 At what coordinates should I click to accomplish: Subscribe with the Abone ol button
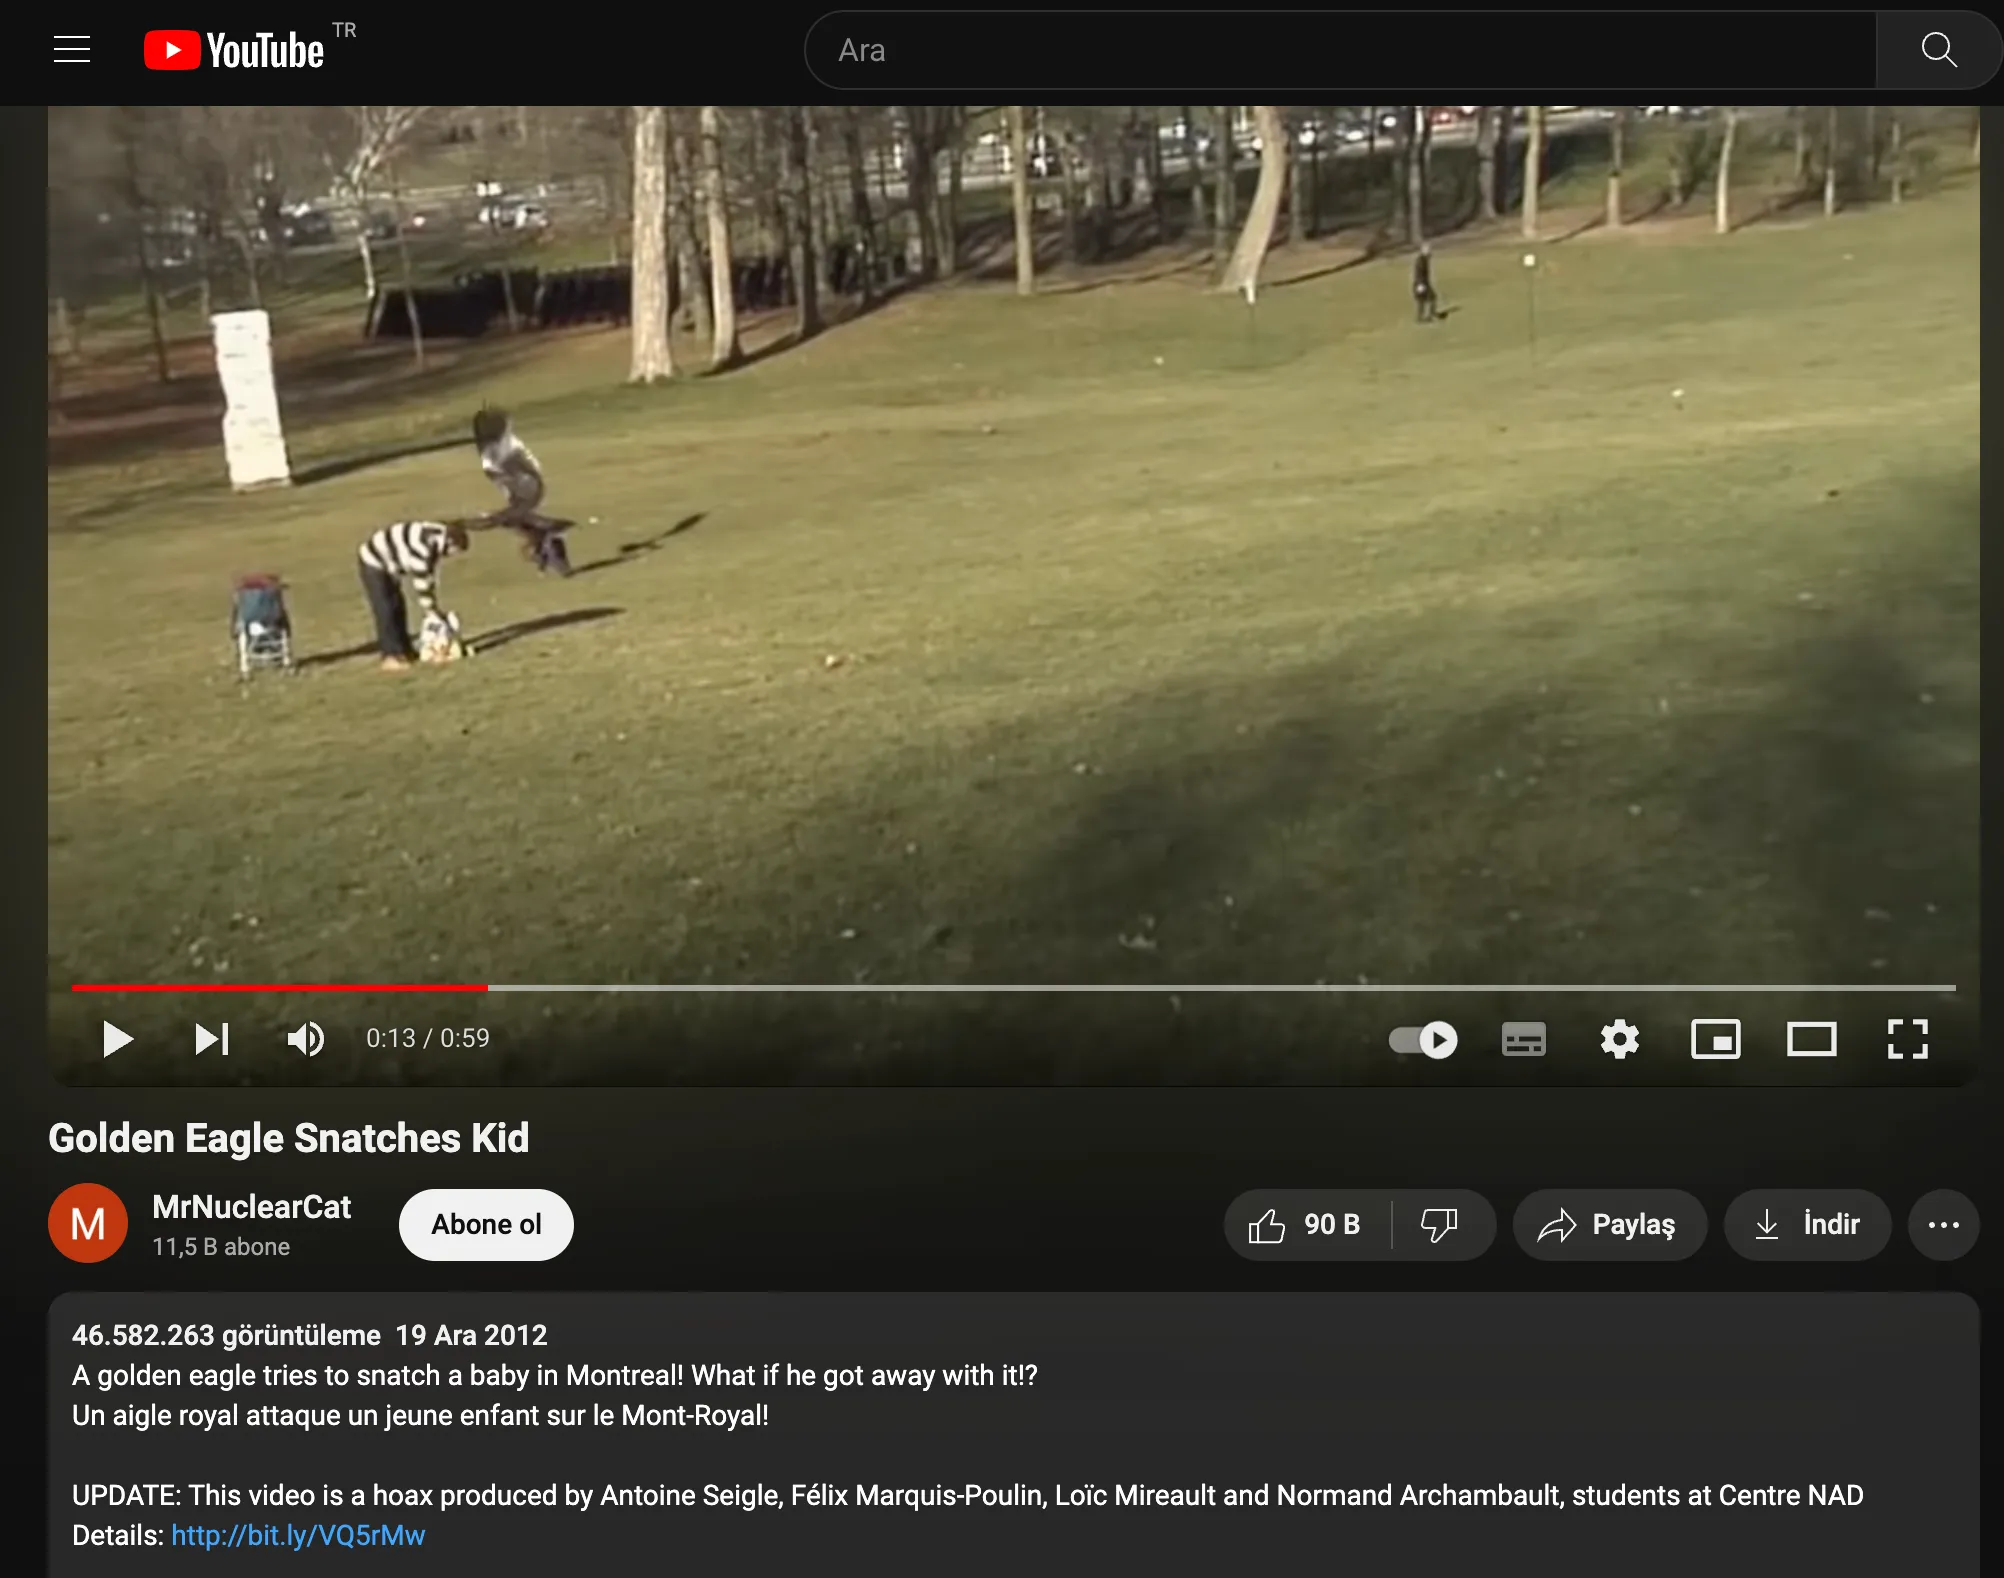pyautogui.click(x=486, y=1225)
